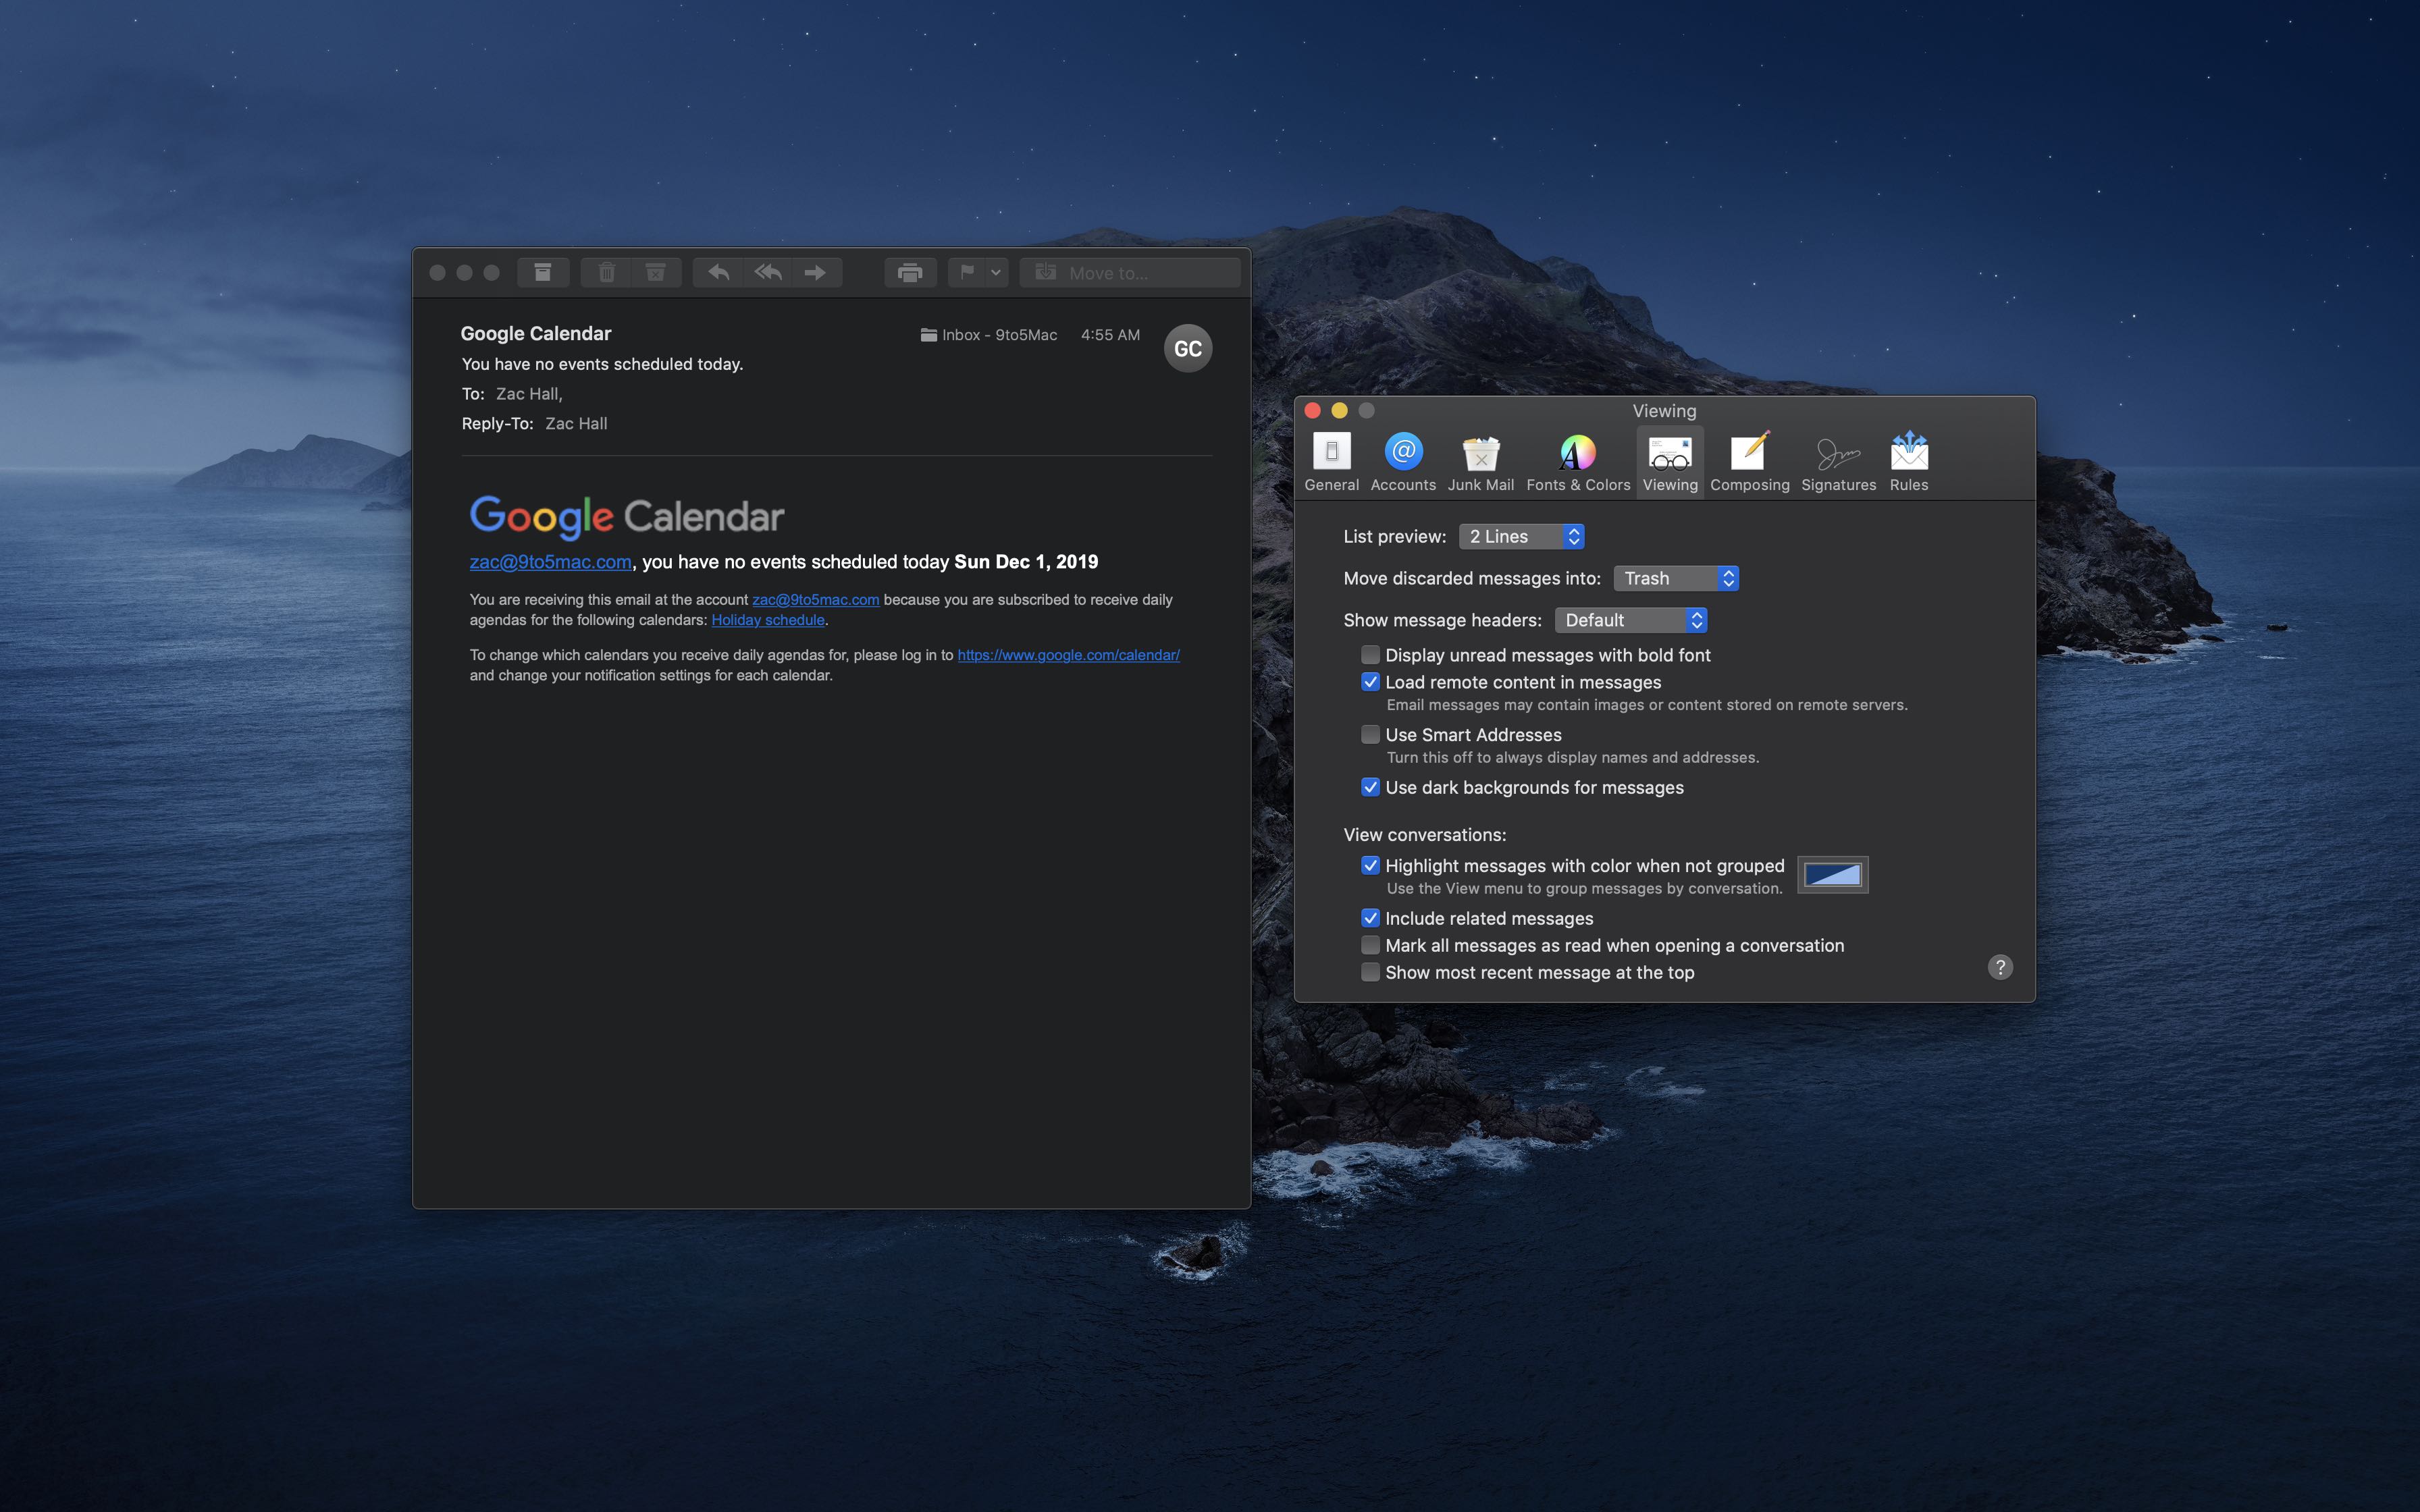Archive the Google Calendar message
This screenshot has height=1512, width=2420.
click(543, 272)
